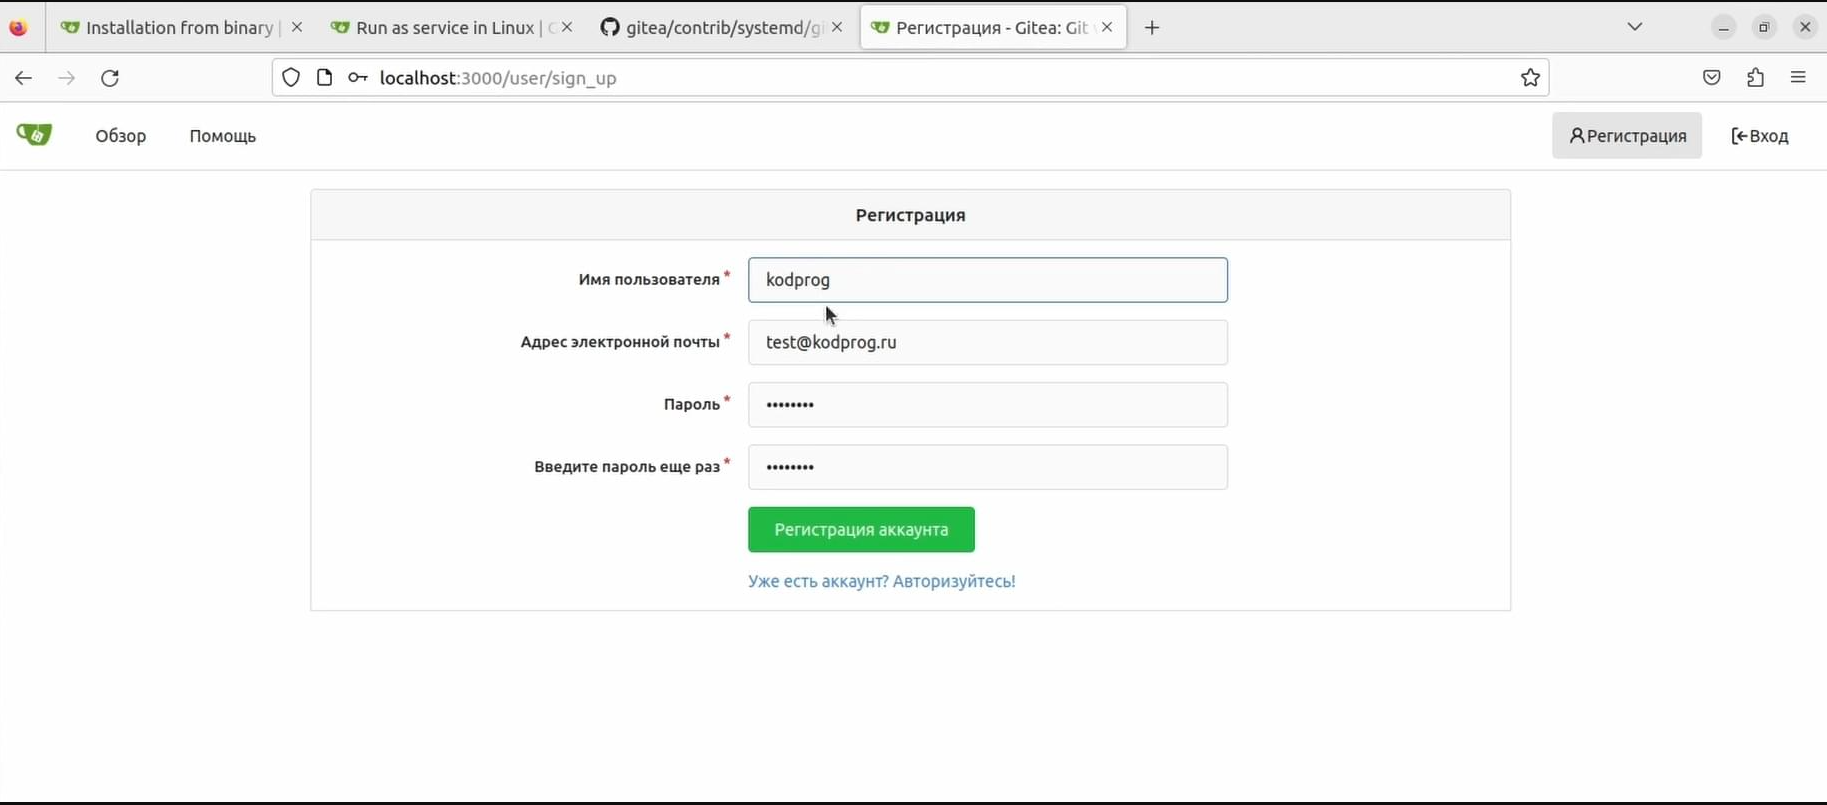Open the Помощь navigation item
Viewport: 1827px width, 805px height.
click(x=223, y=136)
